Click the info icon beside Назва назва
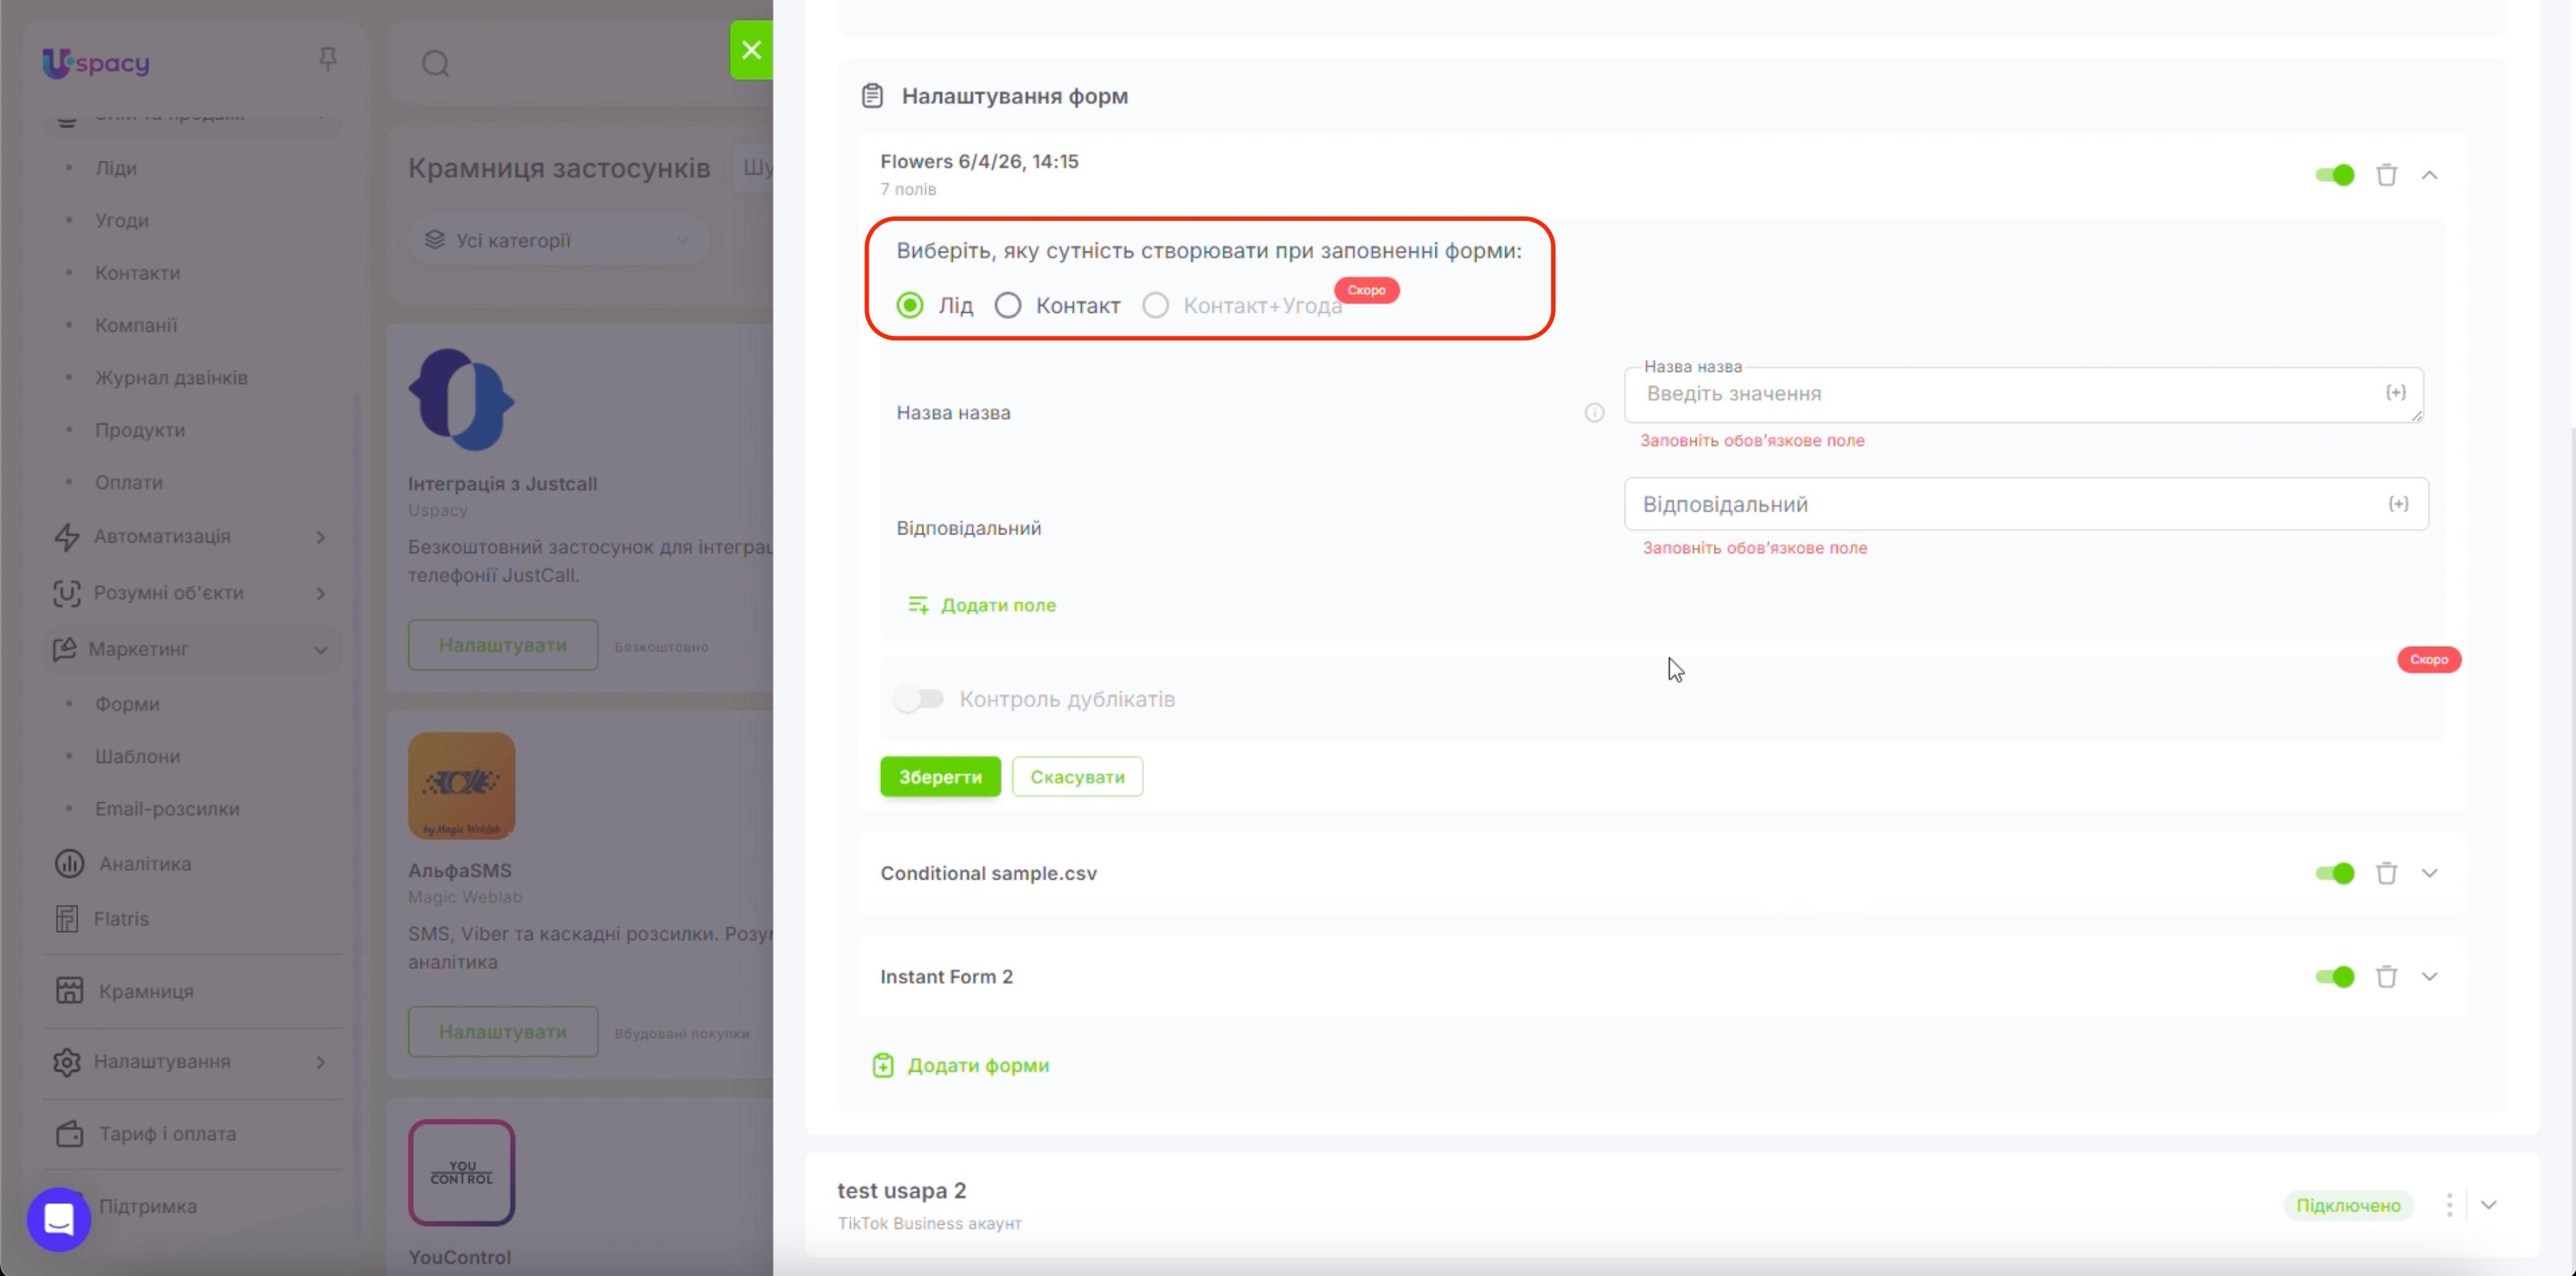The width and height of the screenshot is (2576, 1276). click(x=1594, y=413)
